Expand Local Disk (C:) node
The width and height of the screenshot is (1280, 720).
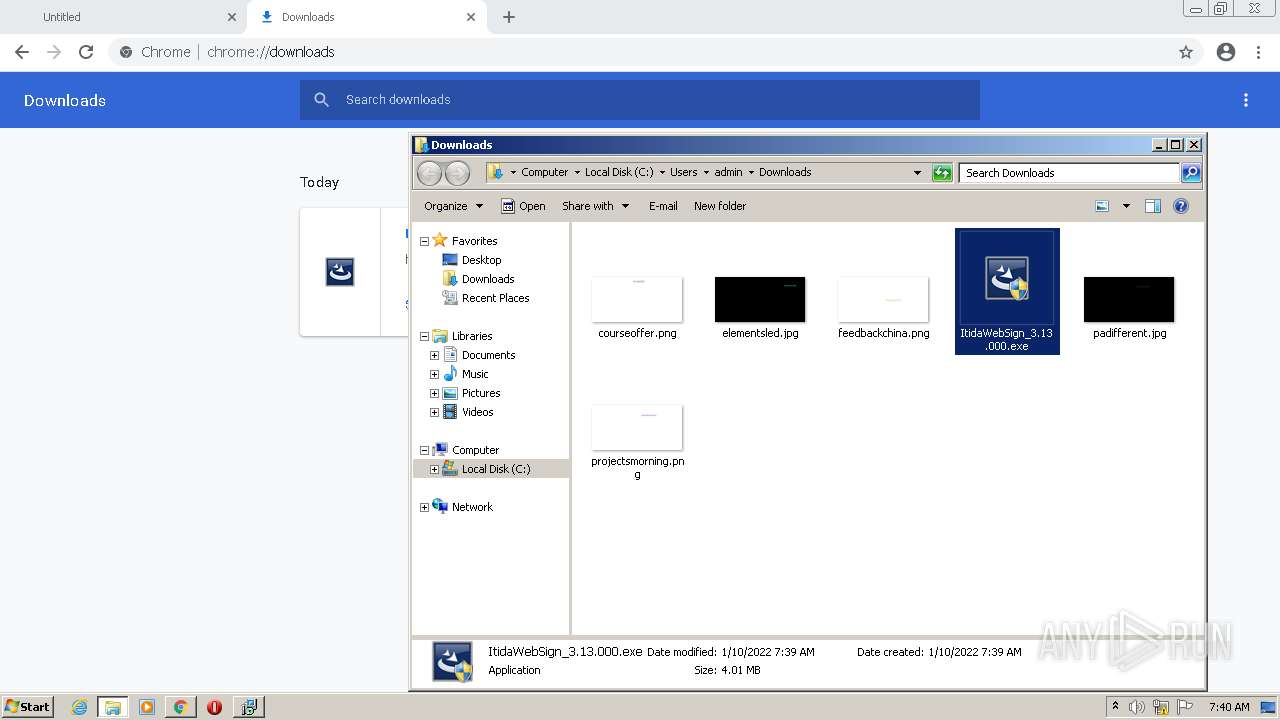click(x=434, y=469)
